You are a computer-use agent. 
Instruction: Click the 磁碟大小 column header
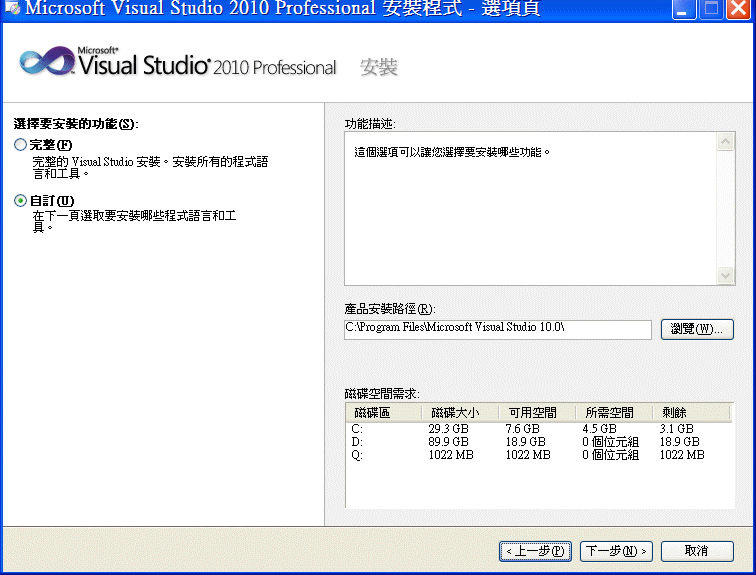coord(460,413)
